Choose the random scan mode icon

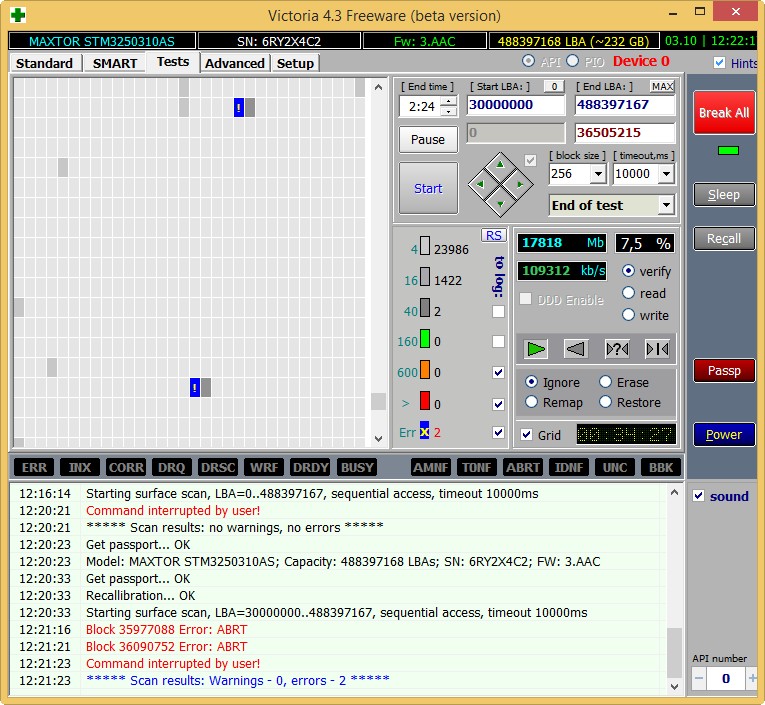(x=617, y=348)
